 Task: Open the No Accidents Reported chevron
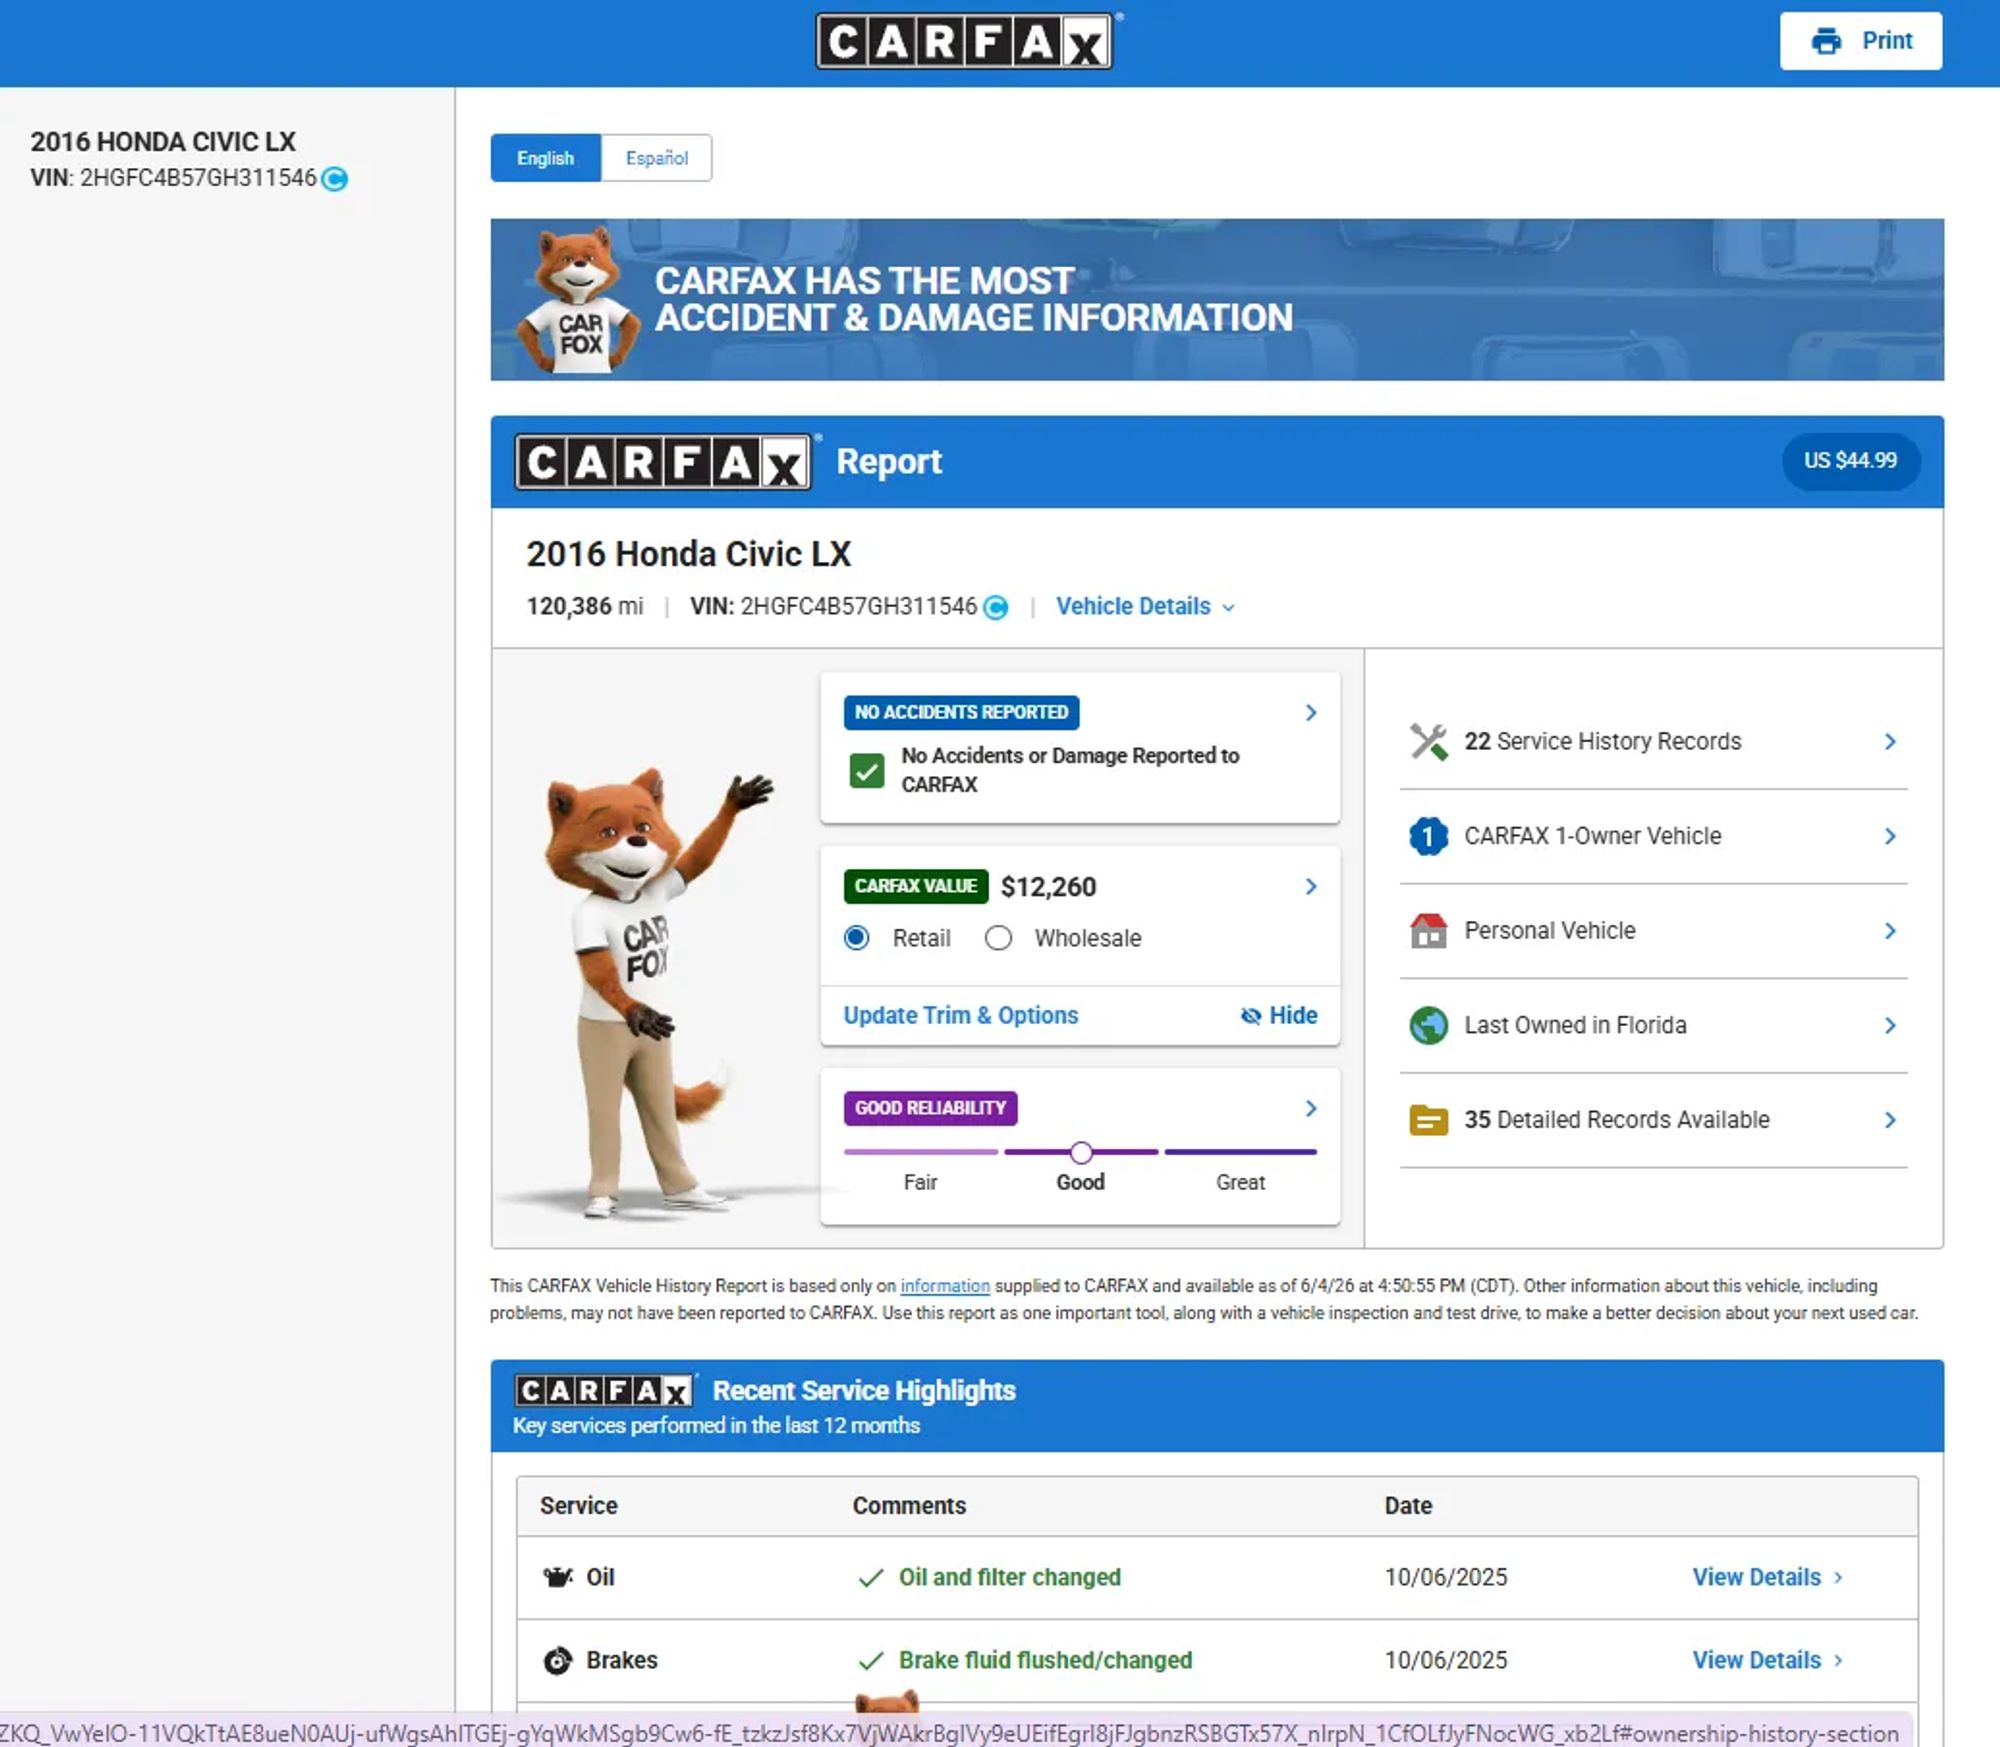1311,713
